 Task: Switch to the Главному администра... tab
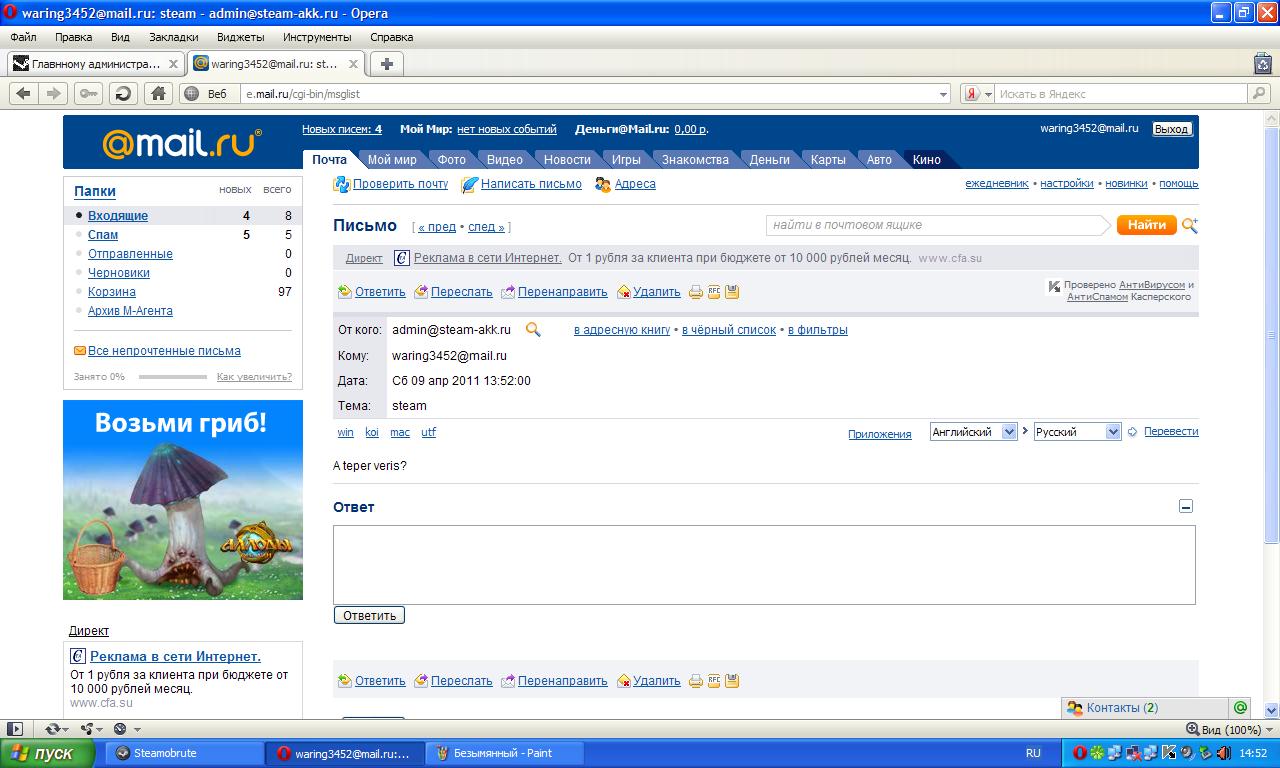(94, 64)
